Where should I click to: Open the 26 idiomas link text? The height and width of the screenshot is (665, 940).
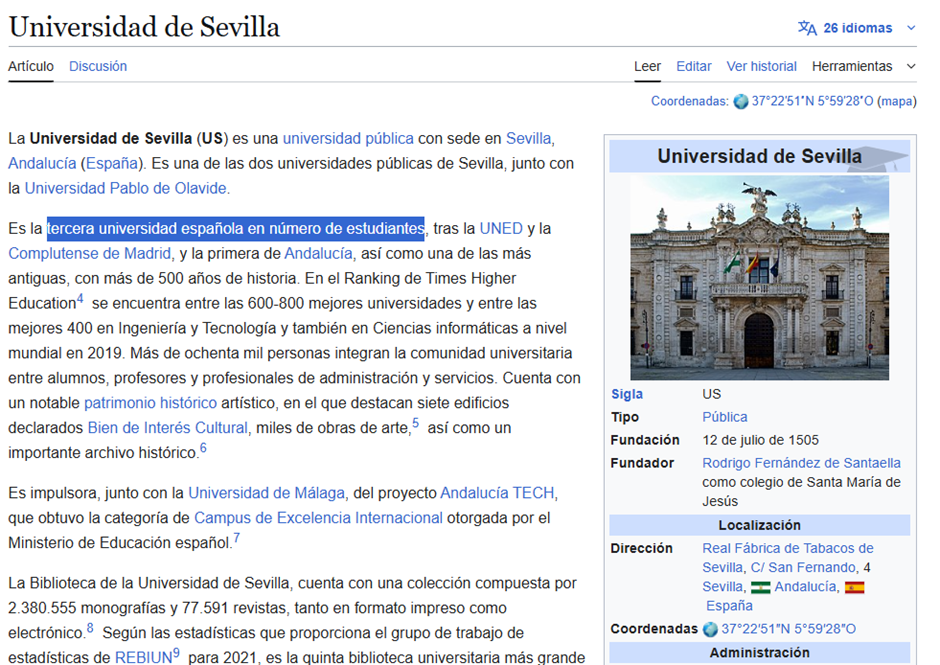coord(857,28)
